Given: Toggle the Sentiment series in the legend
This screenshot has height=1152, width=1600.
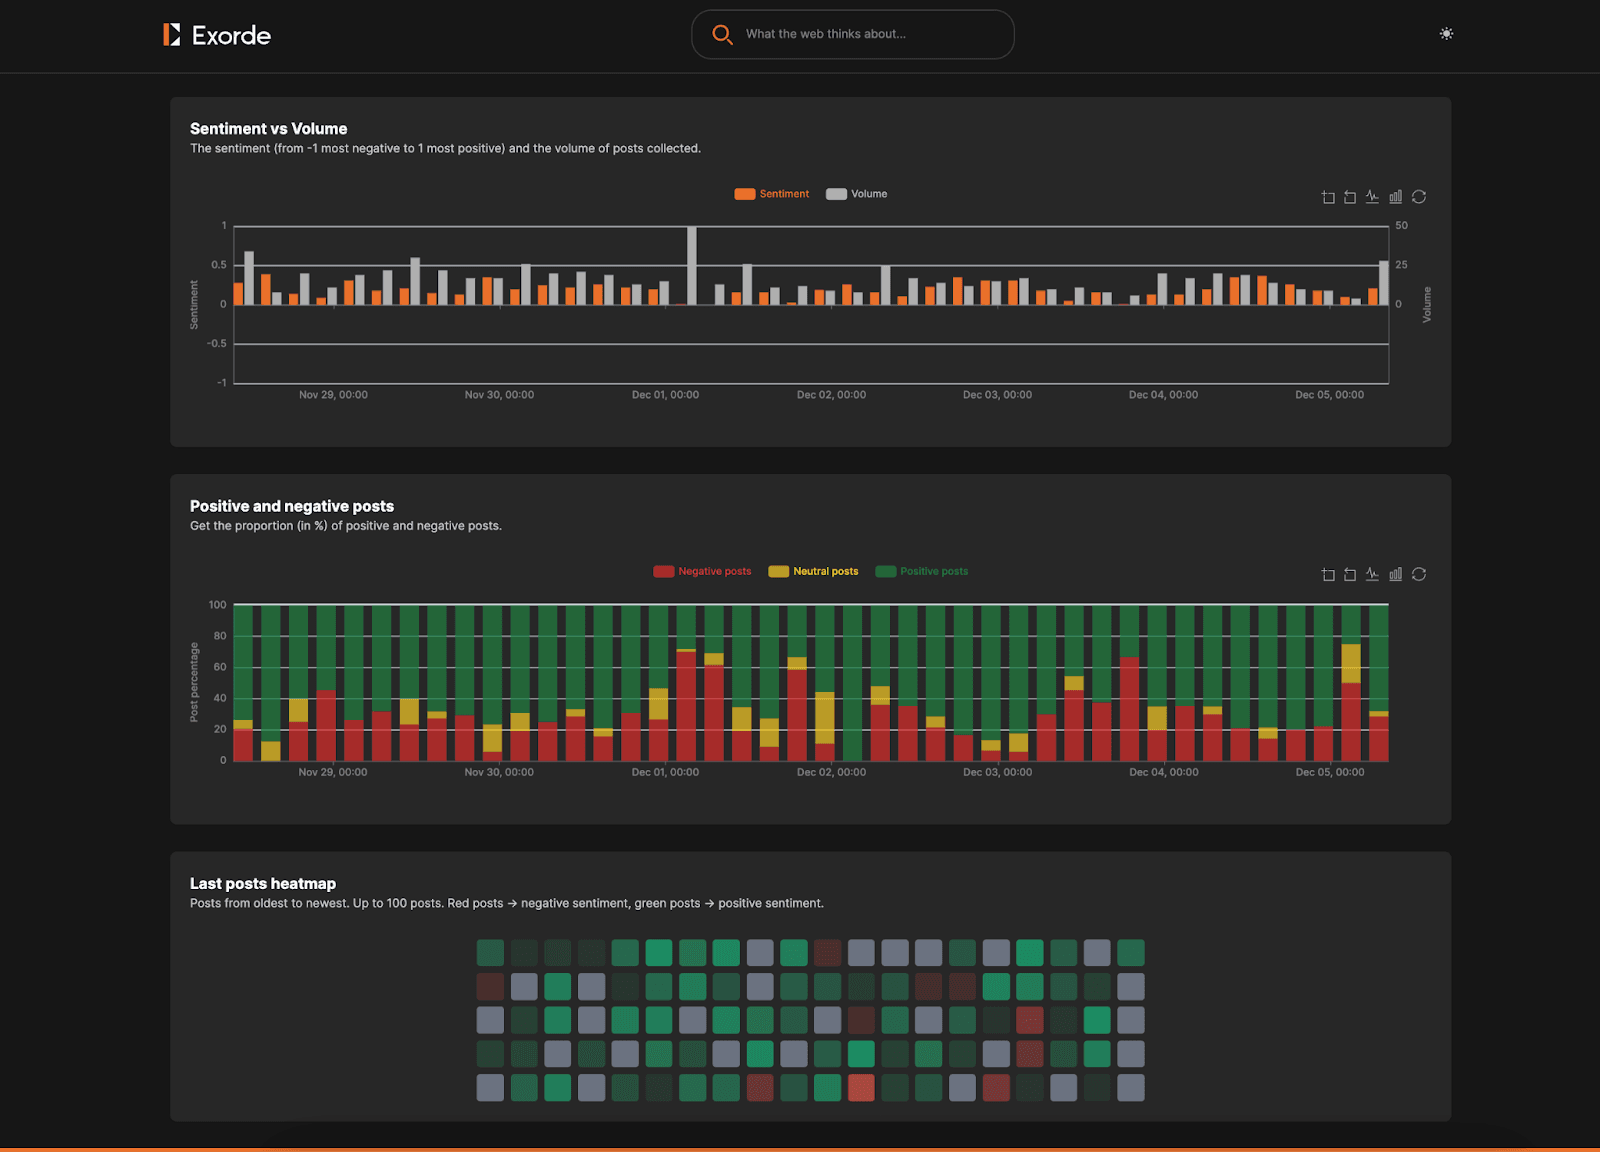Looking at the screenshot, I should tap(772, 194).
